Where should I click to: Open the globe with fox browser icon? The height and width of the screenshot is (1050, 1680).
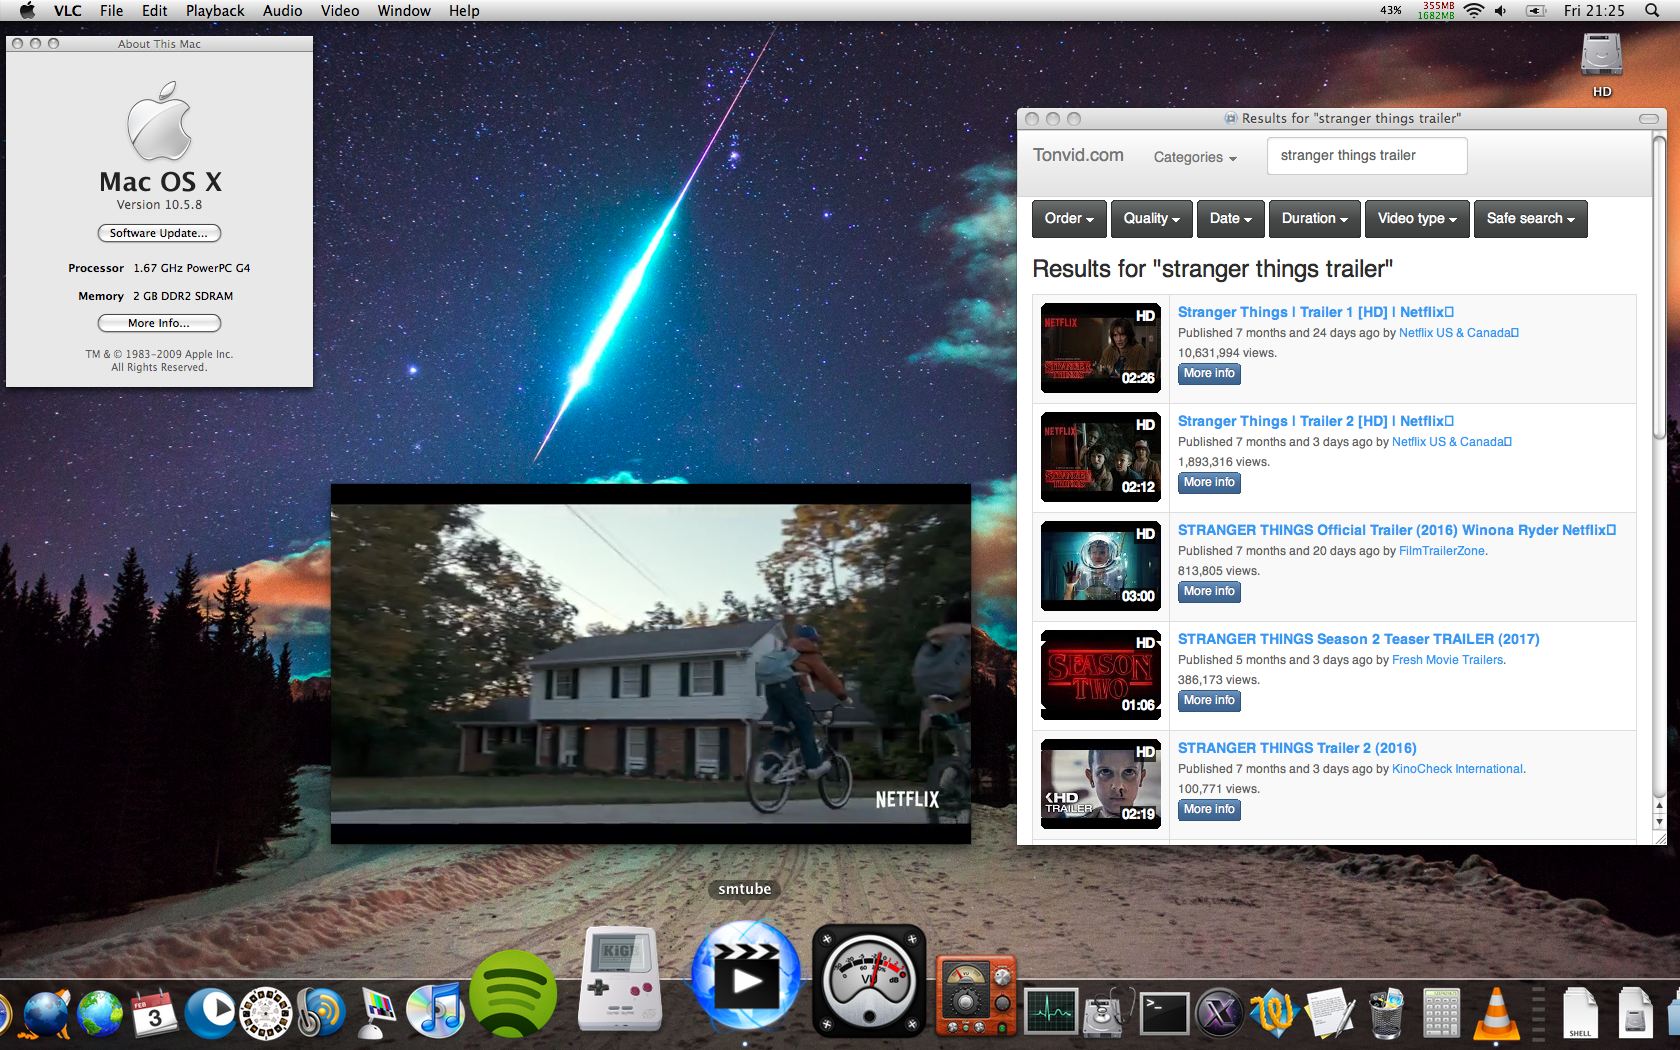tap(46, 1013)
